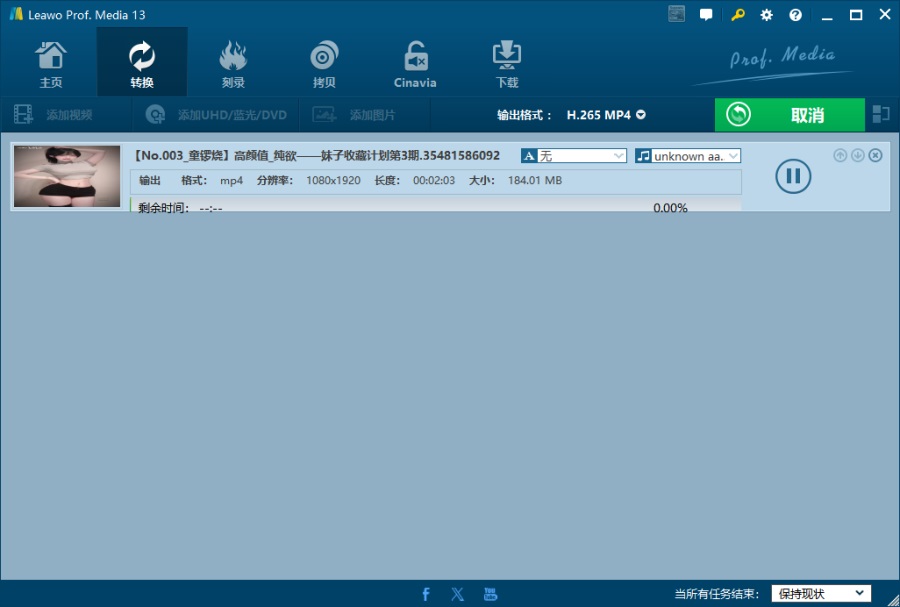Expand the subtitle 无 dropdown
This screenshot has height=607, width=900.
coord(573,155)
